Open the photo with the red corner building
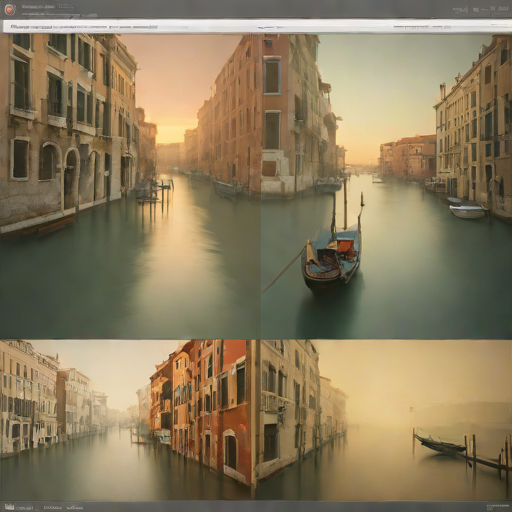512x512 pixels. 128,420
